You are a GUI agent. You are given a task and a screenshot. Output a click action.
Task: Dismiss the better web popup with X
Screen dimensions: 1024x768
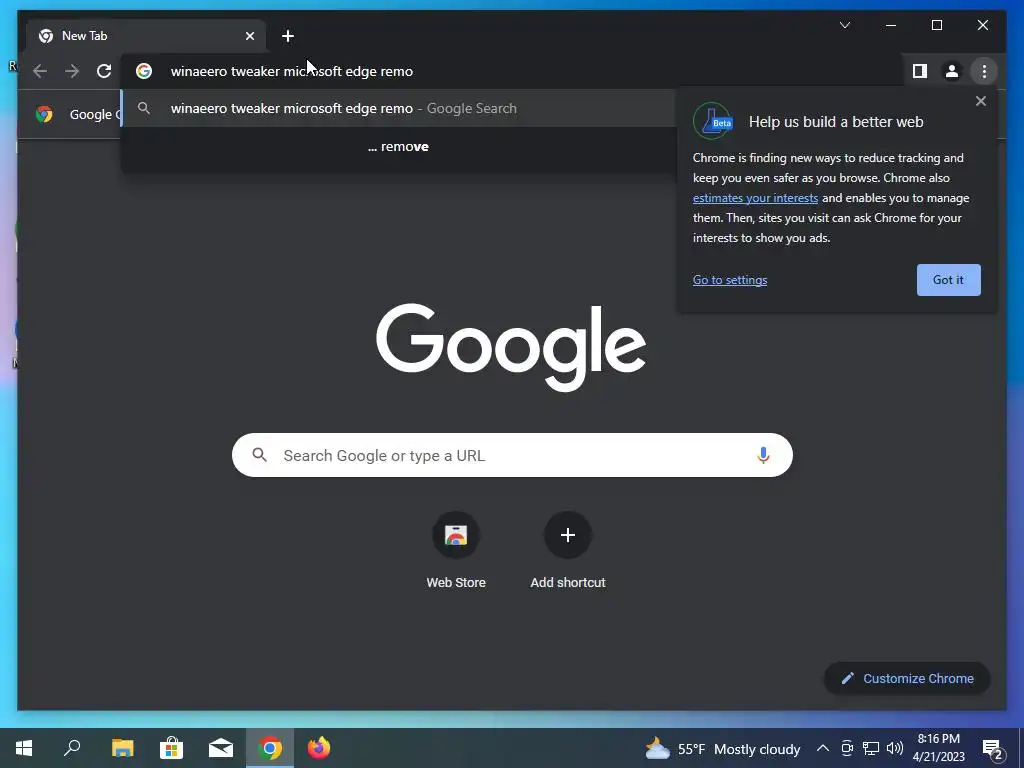tap(980, 101)
